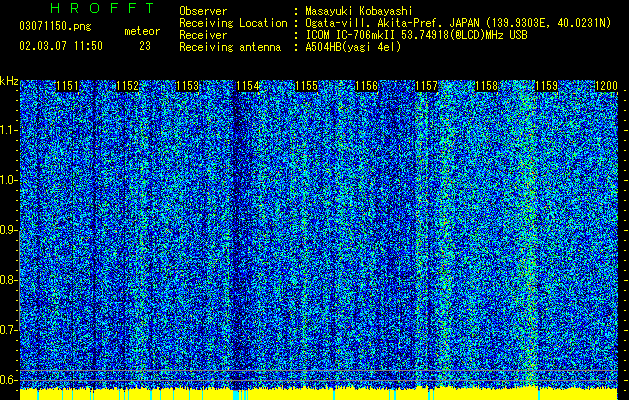
Task: Click the 1.0 frequency axis label
Action: (8, 180)
